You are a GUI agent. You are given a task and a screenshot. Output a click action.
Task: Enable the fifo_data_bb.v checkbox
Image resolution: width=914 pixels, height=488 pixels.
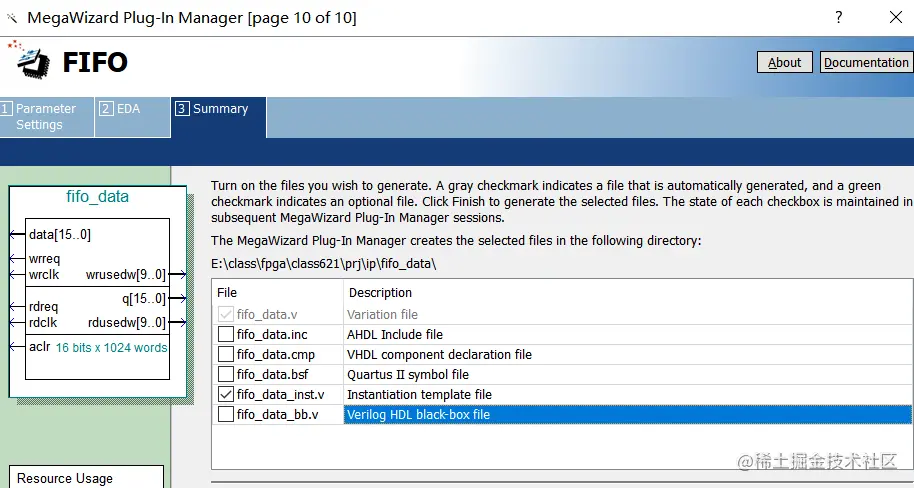click(x=226, y=415)
